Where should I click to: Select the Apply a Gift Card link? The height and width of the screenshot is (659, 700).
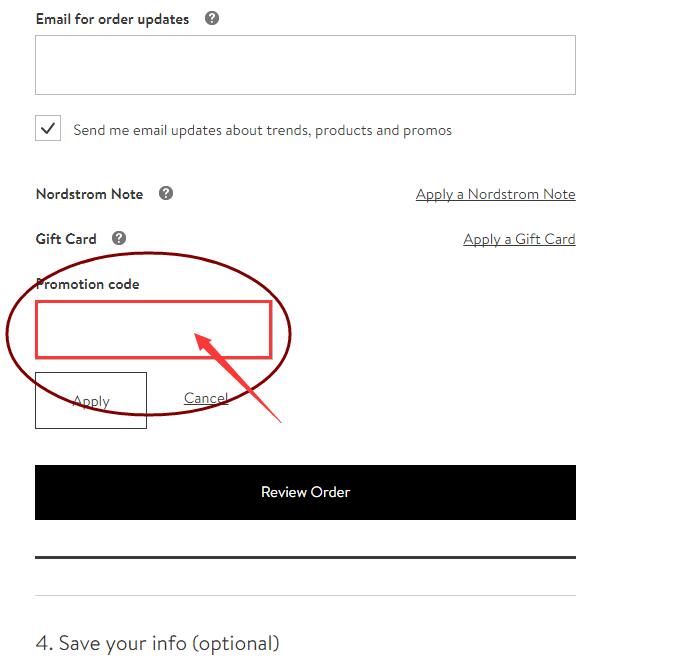pos(519,239)
